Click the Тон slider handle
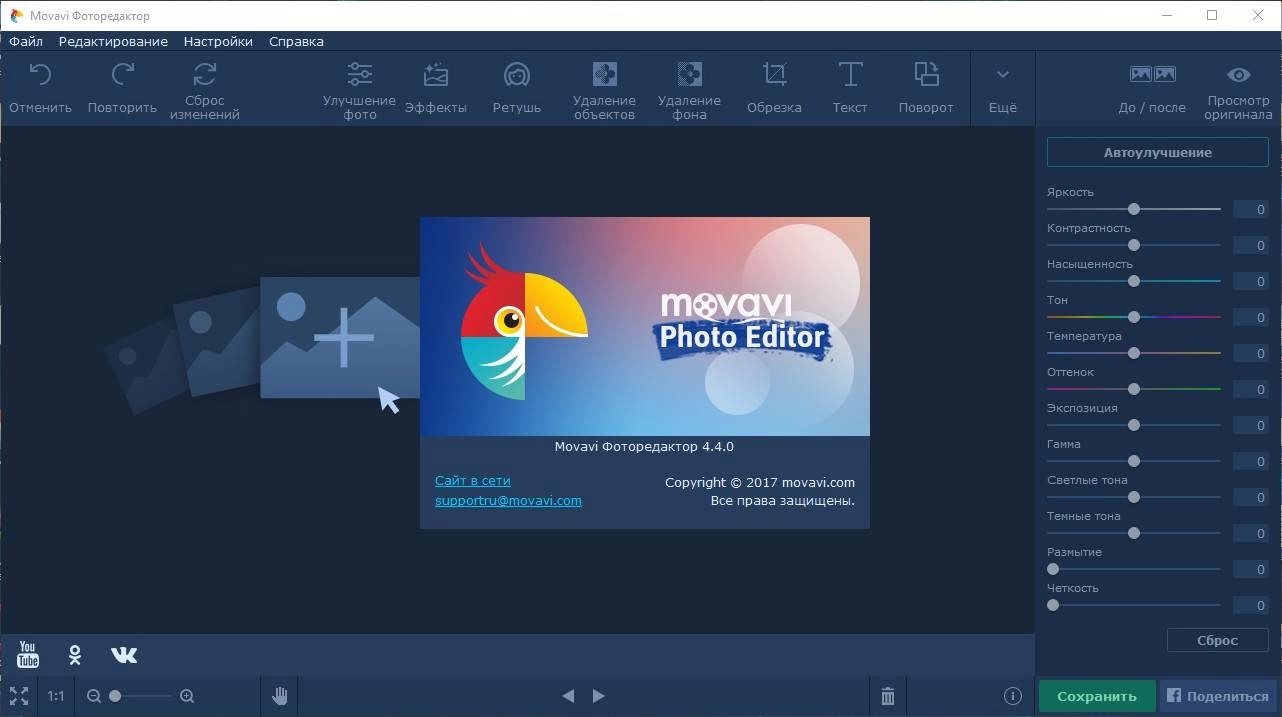 pyautogui.click(x=1134, y=317)
